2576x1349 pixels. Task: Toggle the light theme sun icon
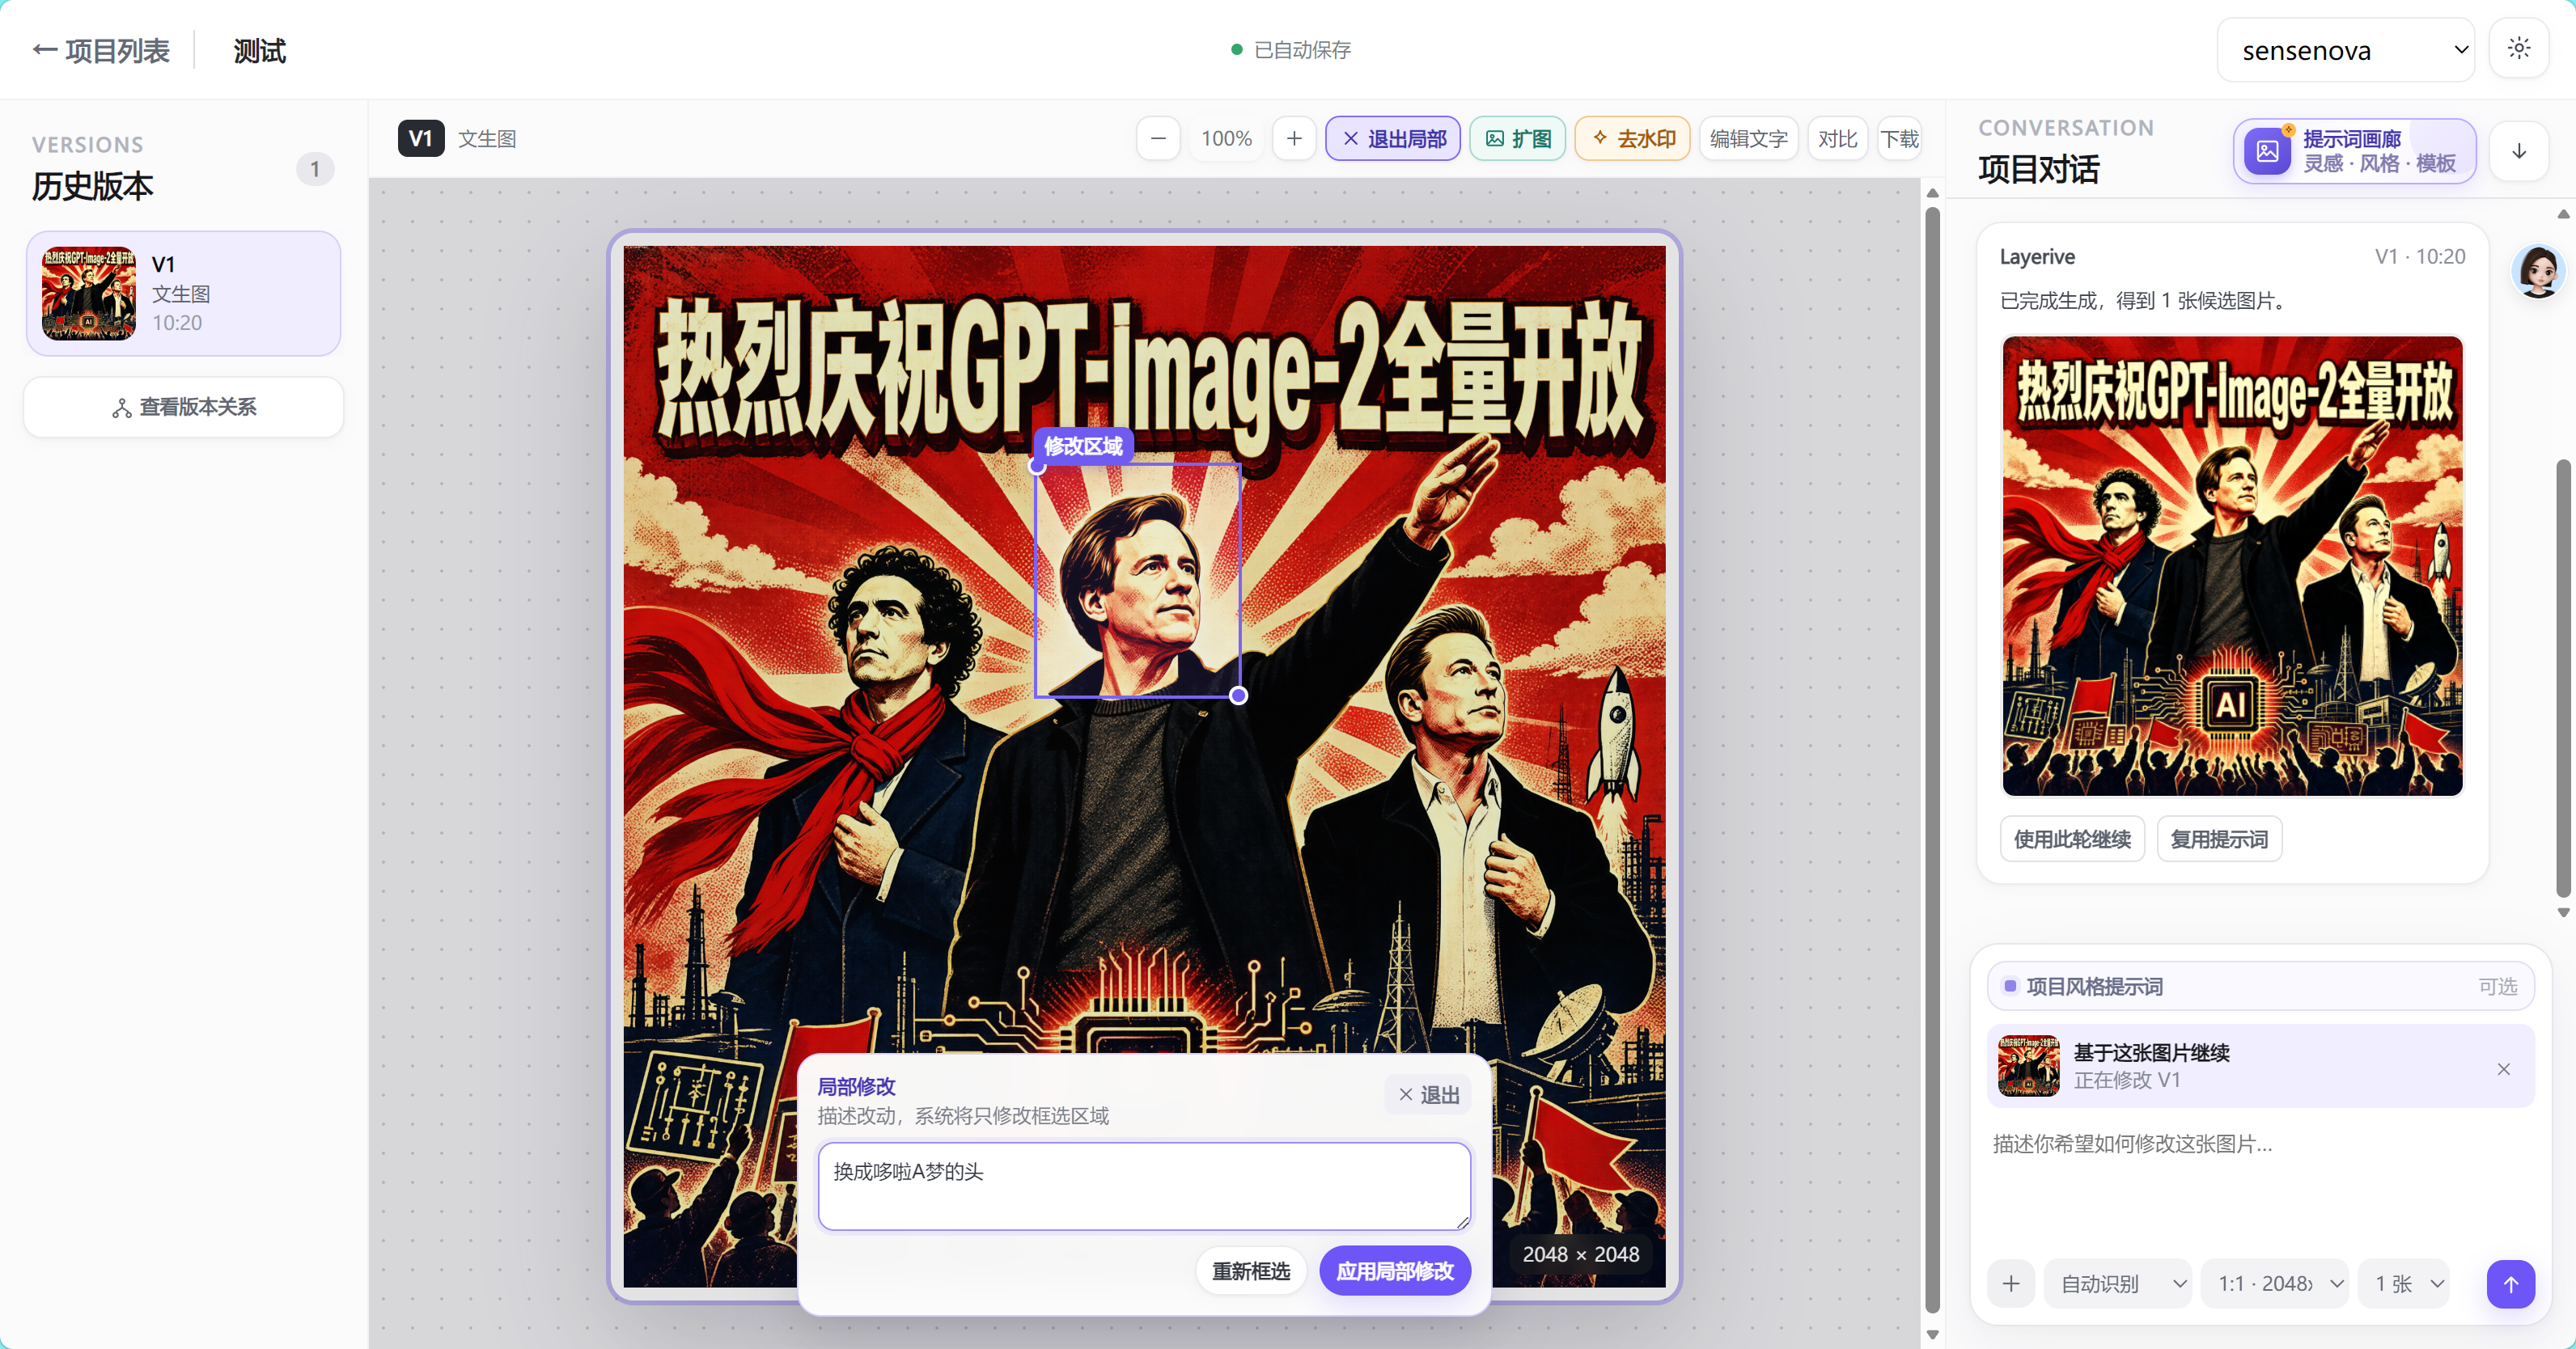click(x=2519, y=48)
